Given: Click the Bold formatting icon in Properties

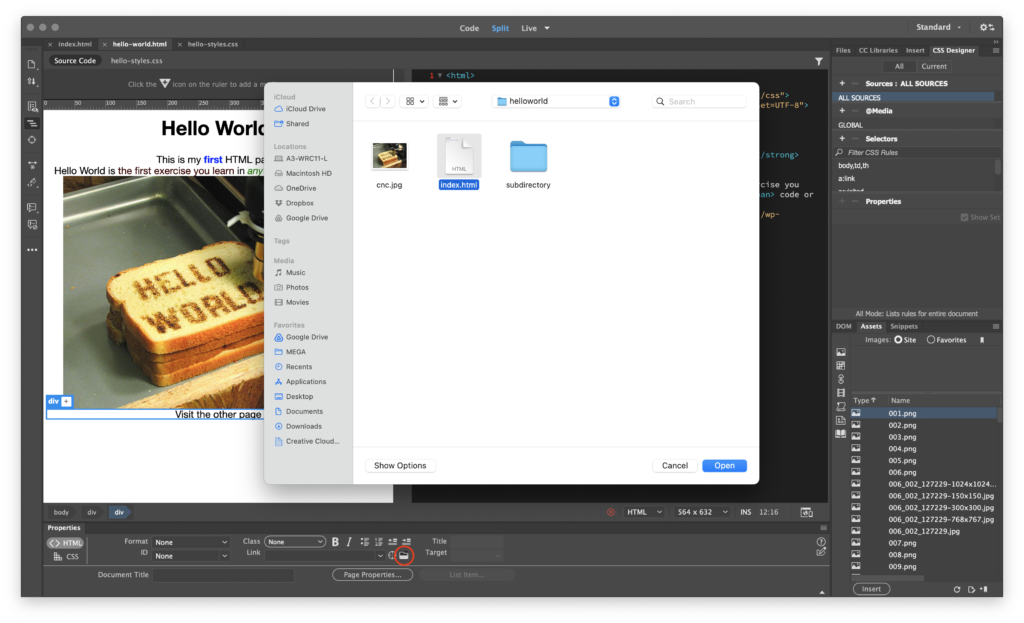Looking at the screenshot, I should [335, 542].
